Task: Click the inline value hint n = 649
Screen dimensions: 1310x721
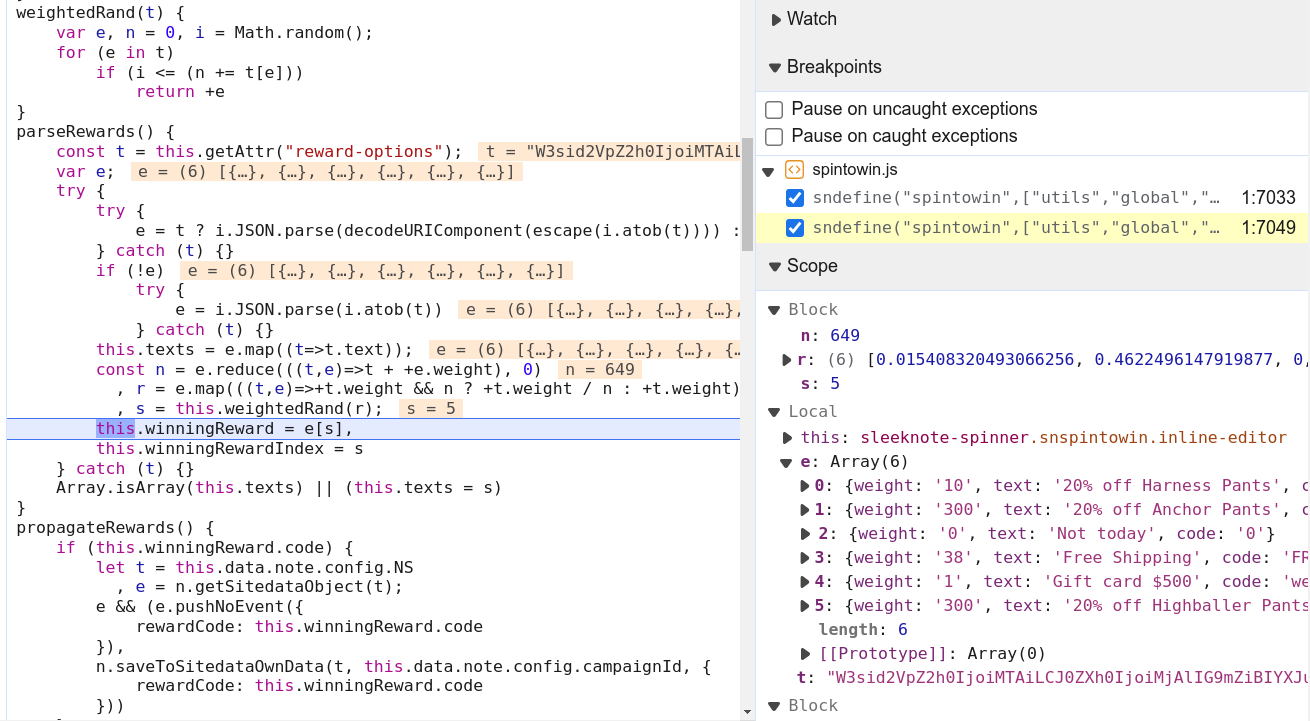Action: click(601, 369)
